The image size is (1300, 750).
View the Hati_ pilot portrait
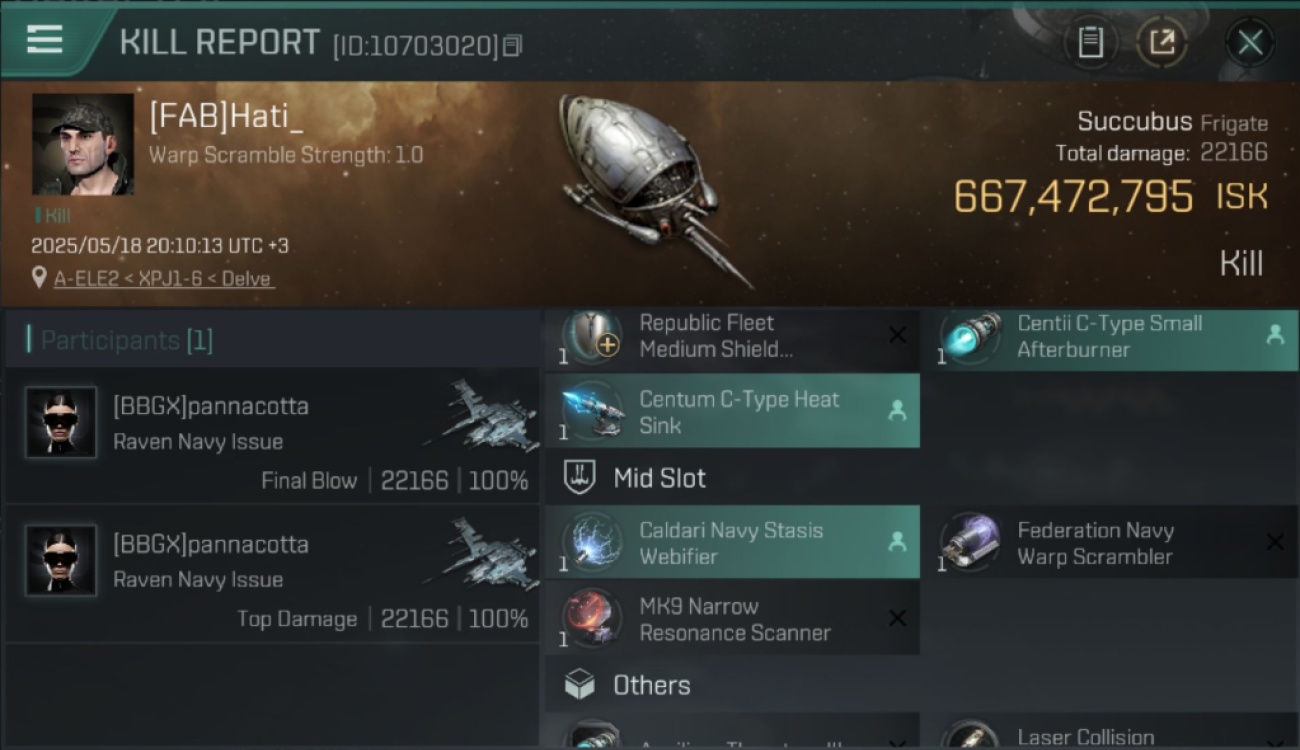[x=83, y=144]
